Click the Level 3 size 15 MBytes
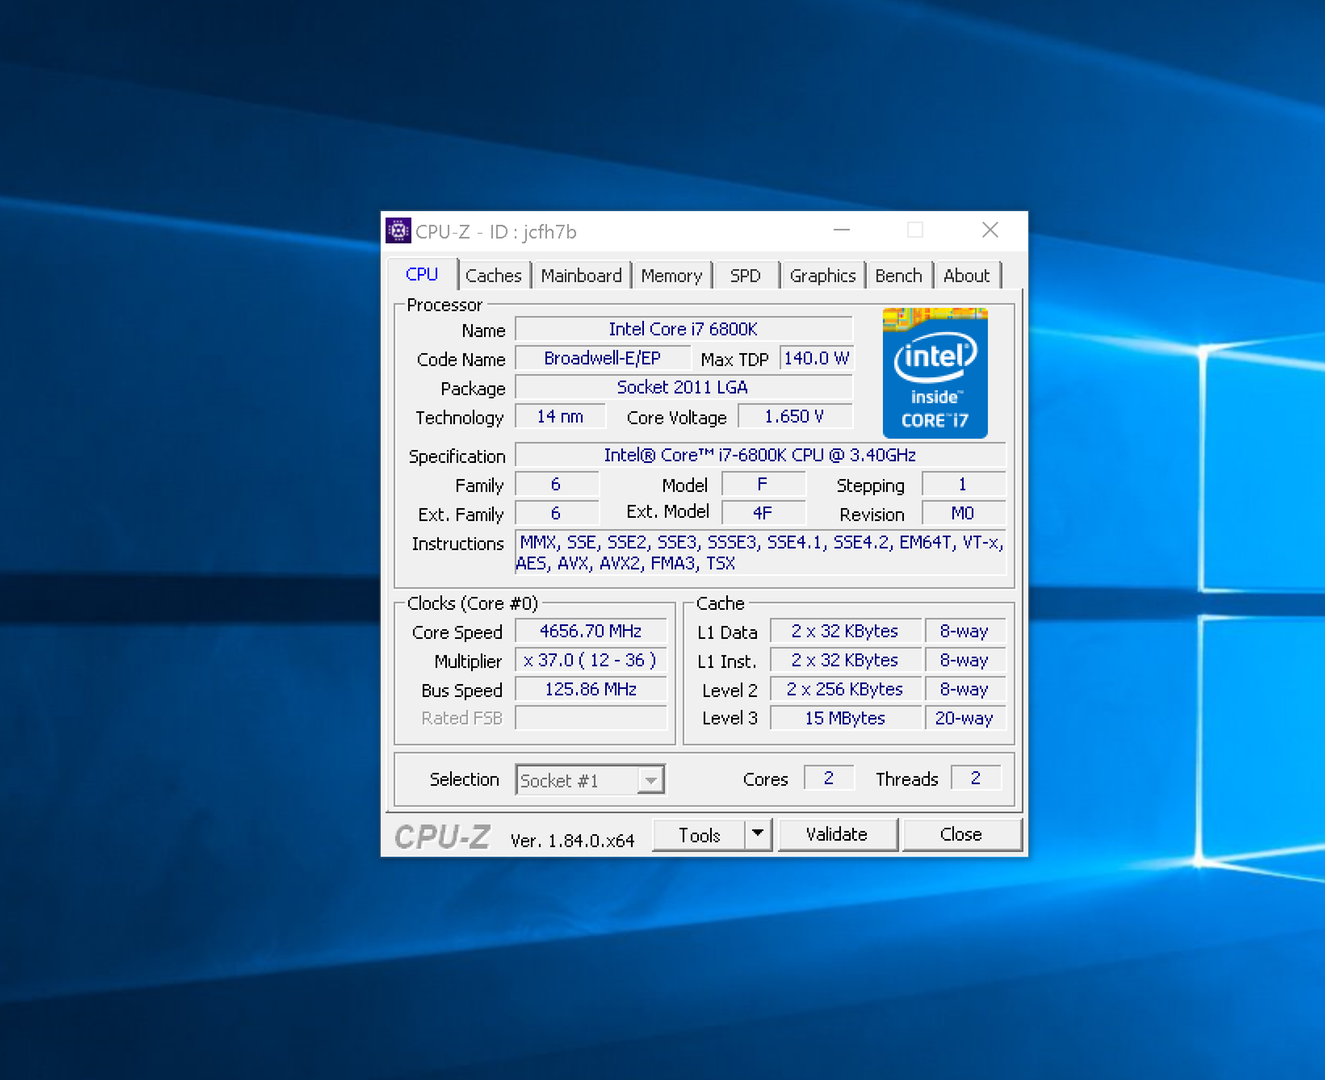 point(845,718)
